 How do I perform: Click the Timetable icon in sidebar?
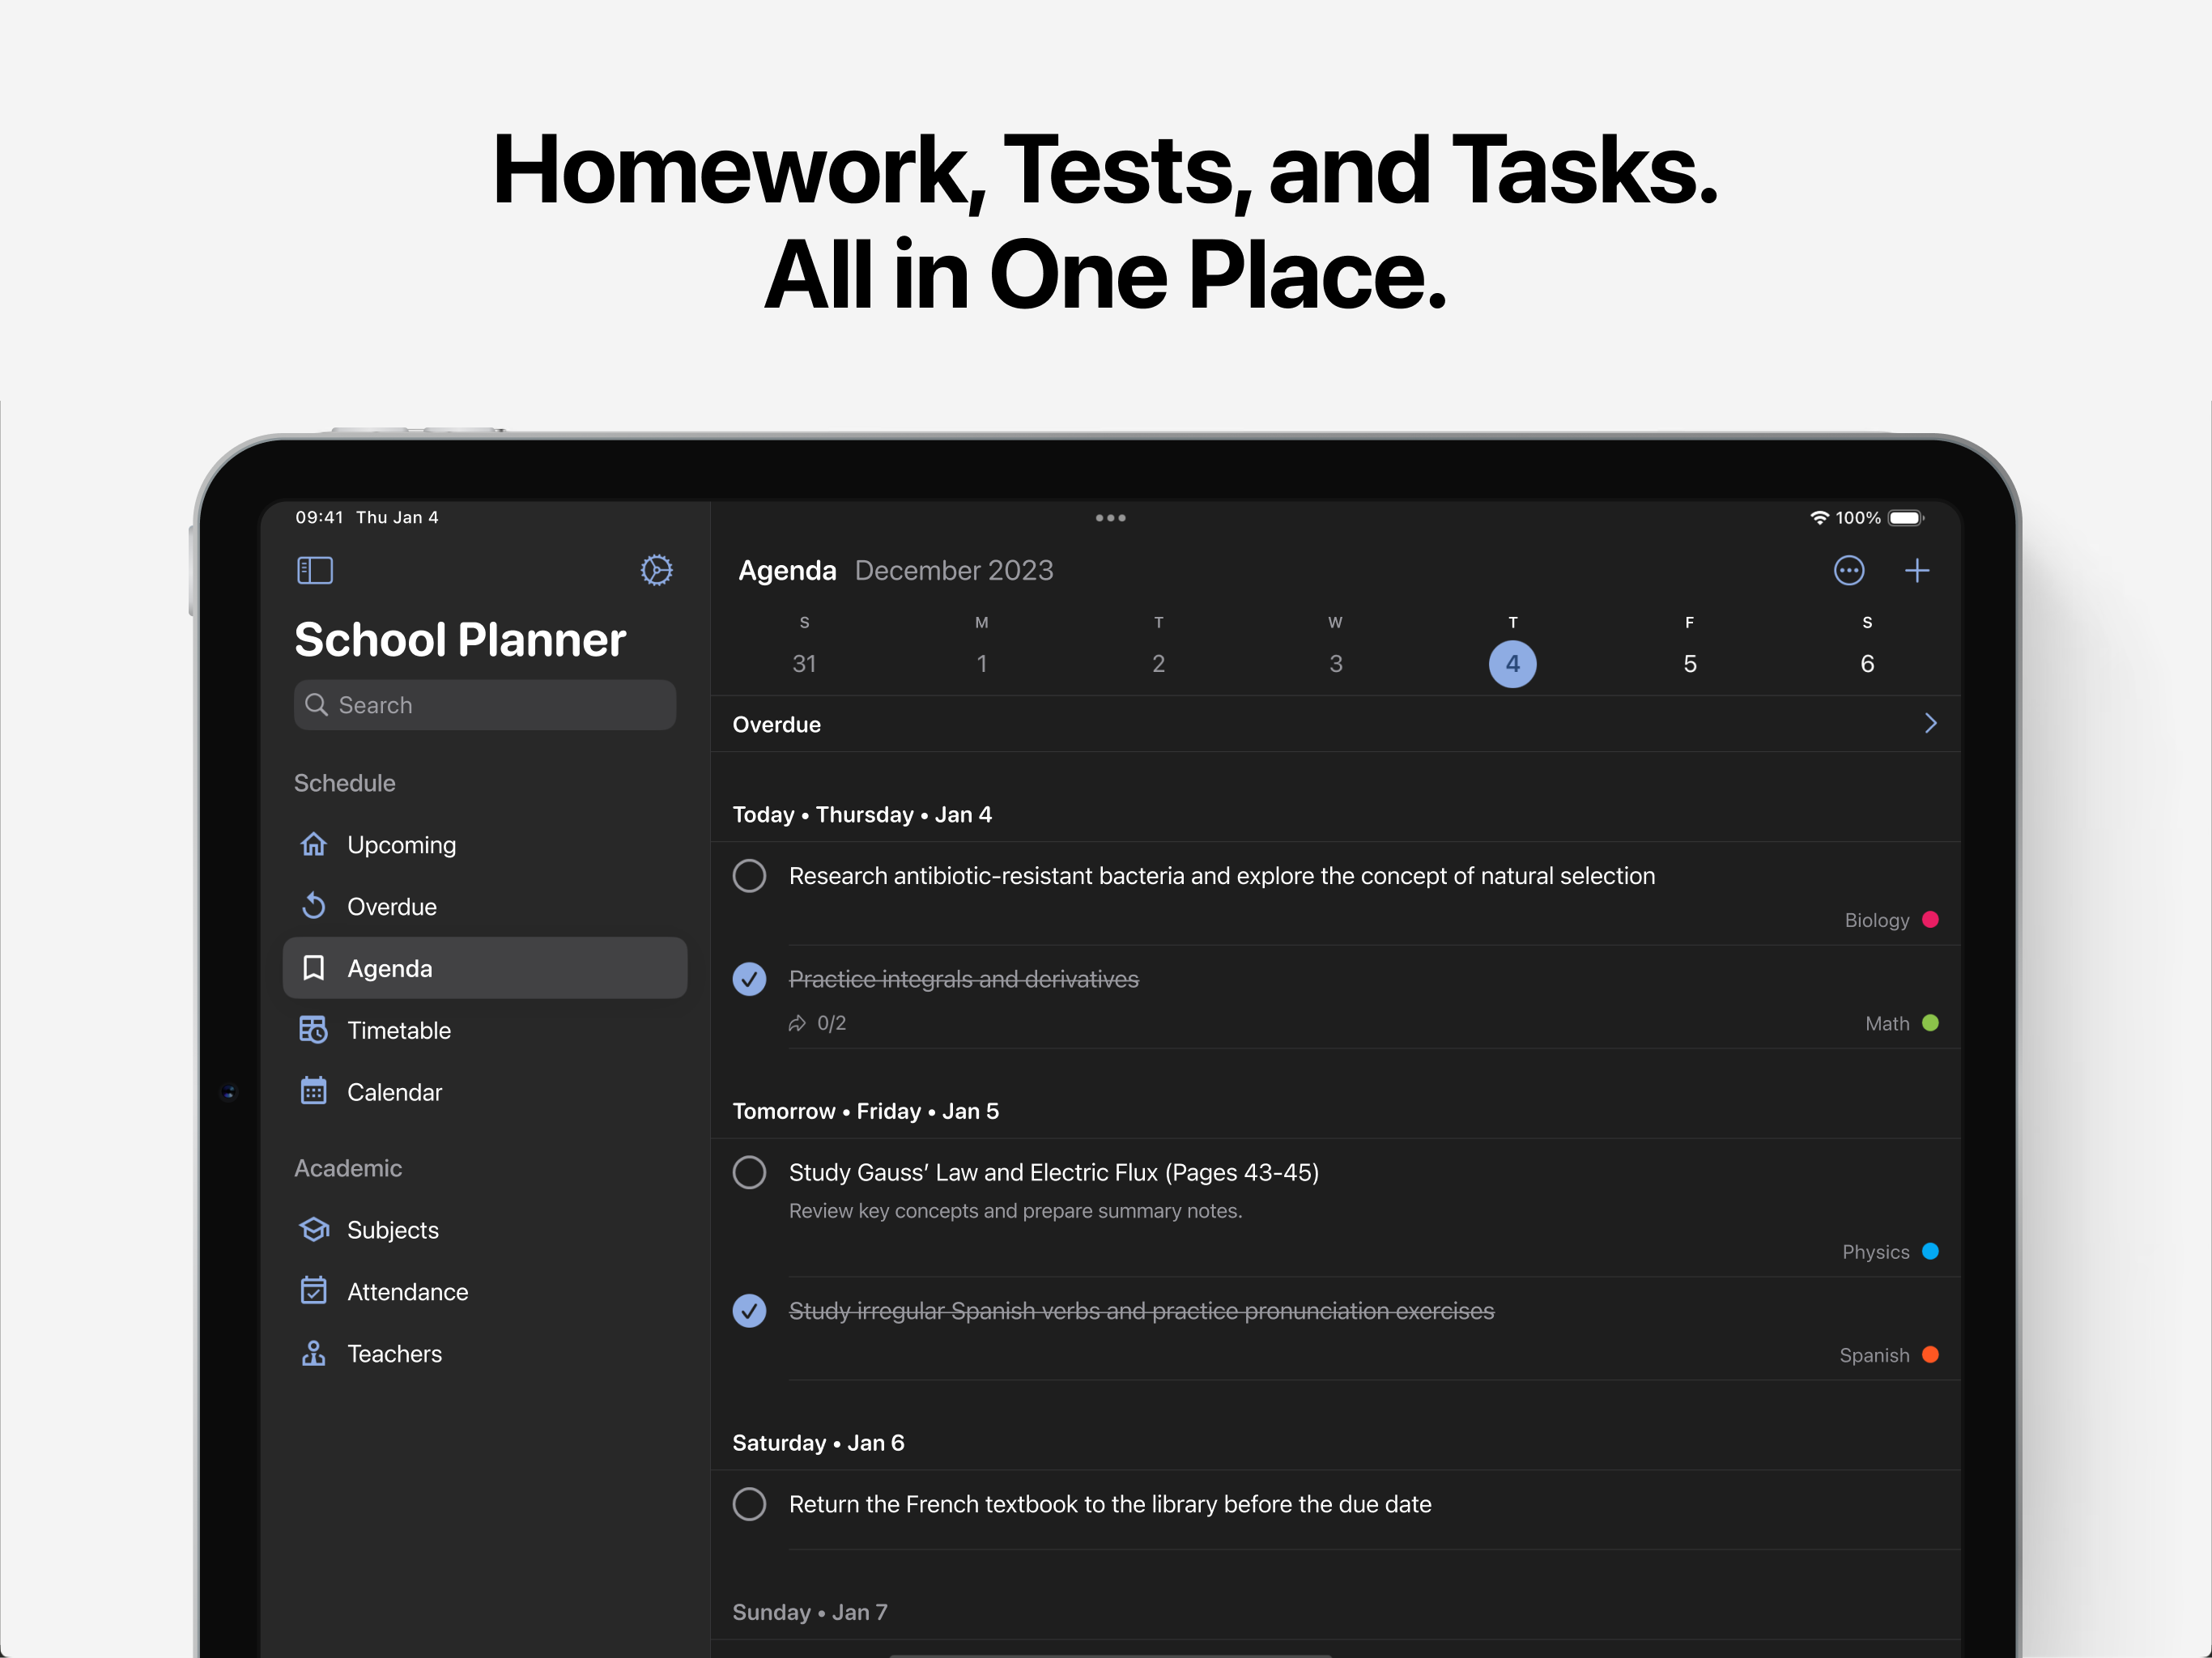[313, 1029]
